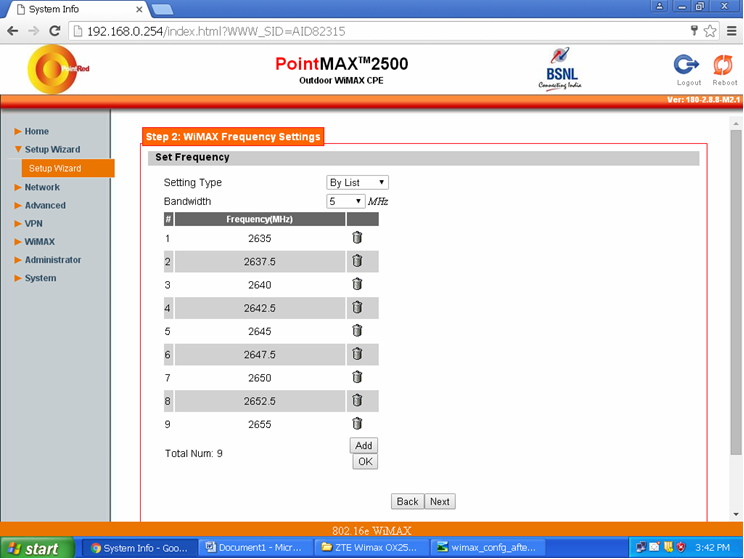Delete frequency 2647.5 with its trash icon
This screenshot has height=559, width=744.
(x=357, y=354)
